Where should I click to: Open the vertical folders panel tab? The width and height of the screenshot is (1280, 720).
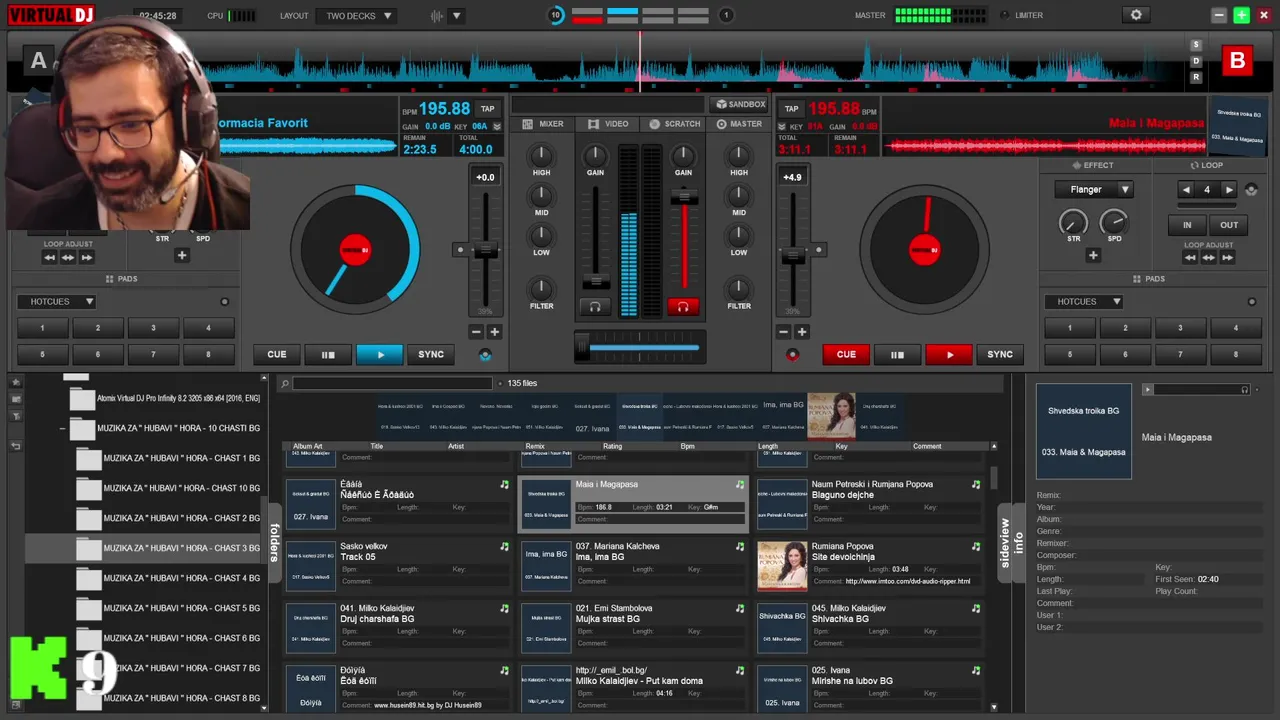(274, 541)
